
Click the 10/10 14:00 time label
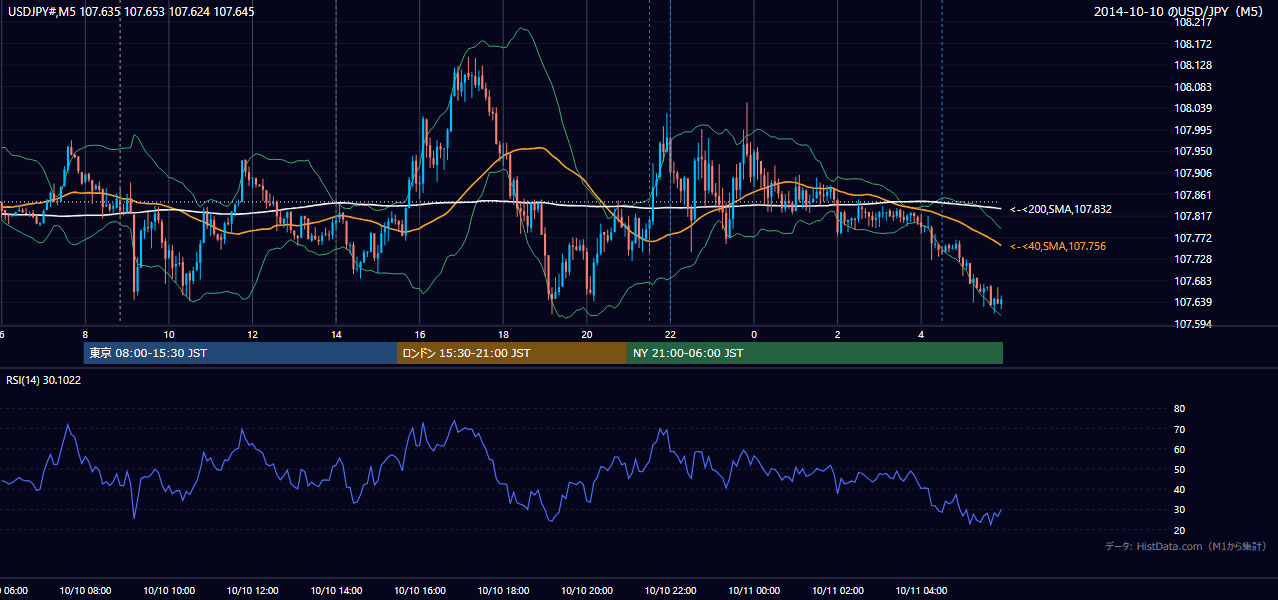click(336, 591)
